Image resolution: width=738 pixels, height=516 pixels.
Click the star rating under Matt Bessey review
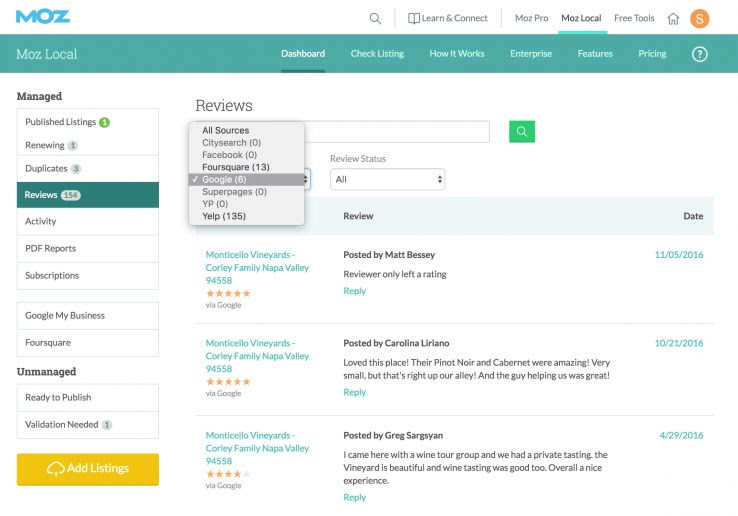[228, 293]
